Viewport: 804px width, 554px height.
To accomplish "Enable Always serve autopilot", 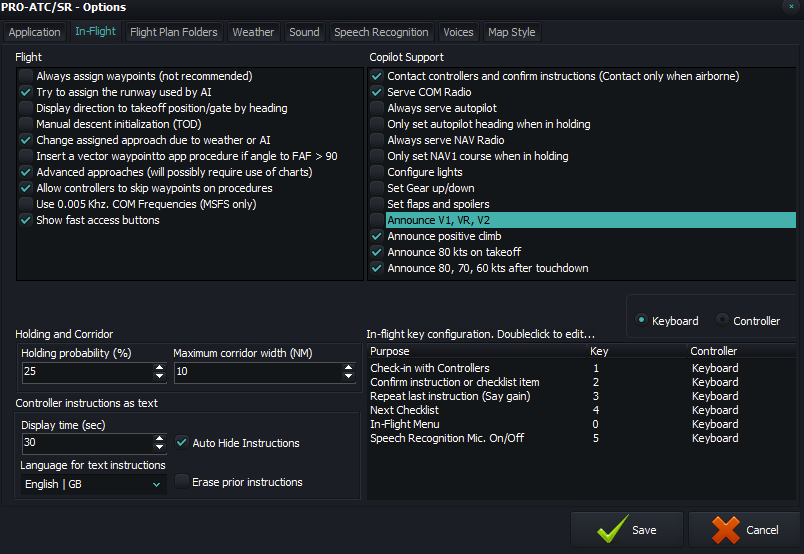I will click(377, 108).
